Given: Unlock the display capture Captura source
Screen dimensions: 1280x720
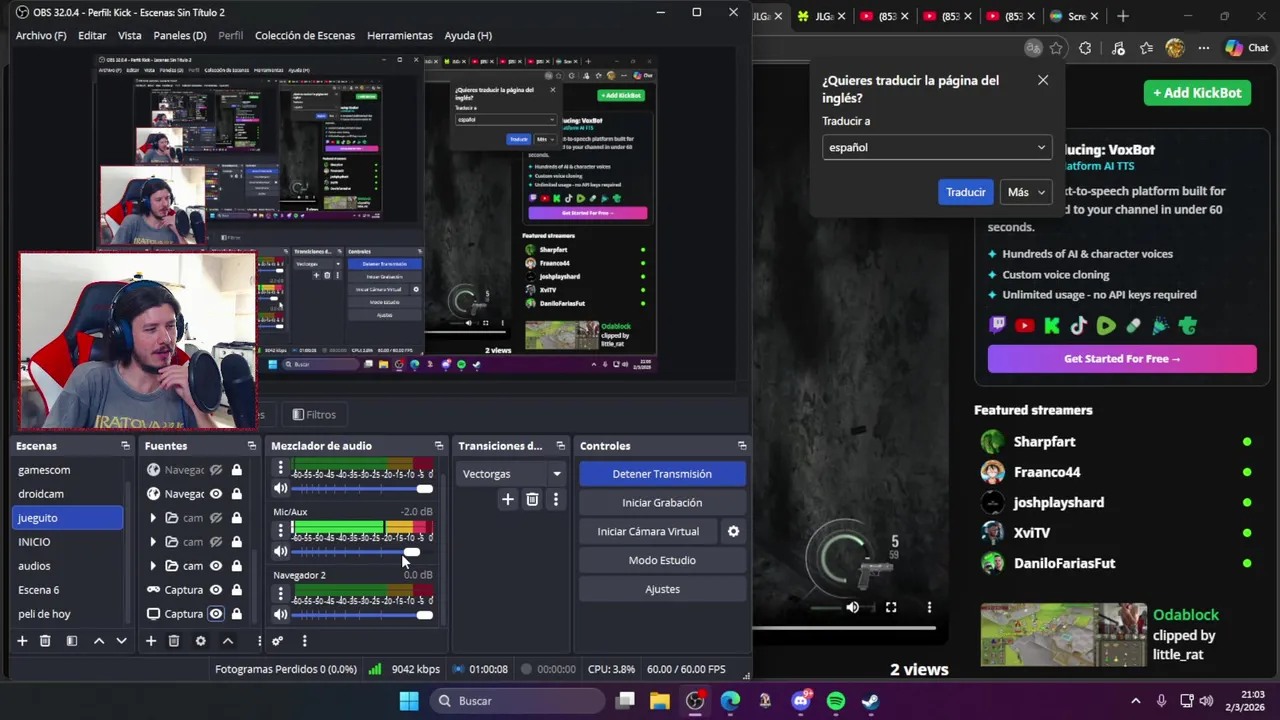Looking at the screenshot, I should pyautogui.click(x=236, y=614).
